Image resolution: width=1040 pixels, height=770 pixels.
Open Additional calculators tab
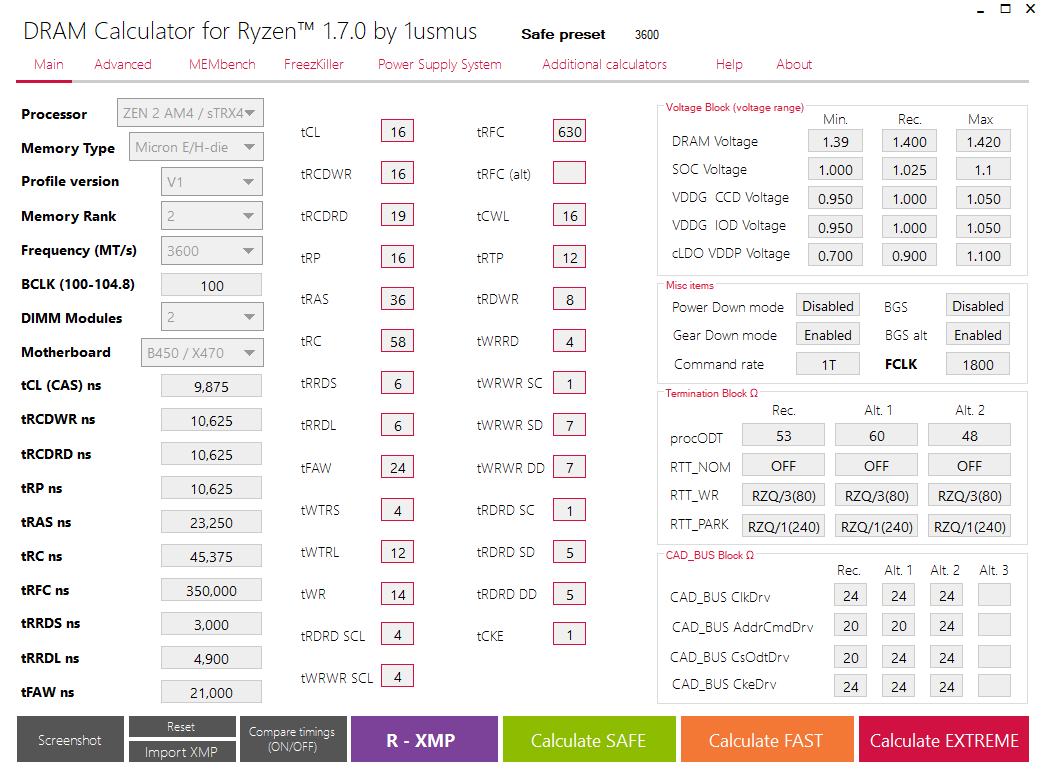click(604, 64)
